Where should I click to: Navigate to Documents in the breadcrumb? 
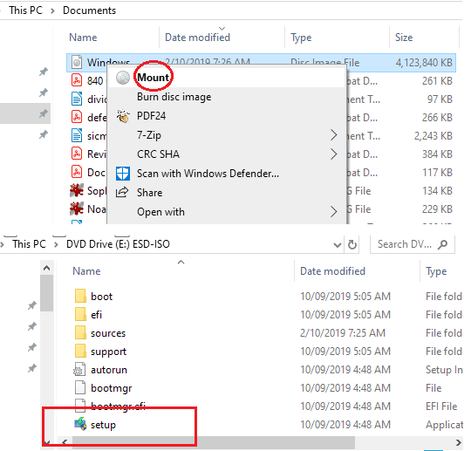(89, 10)
